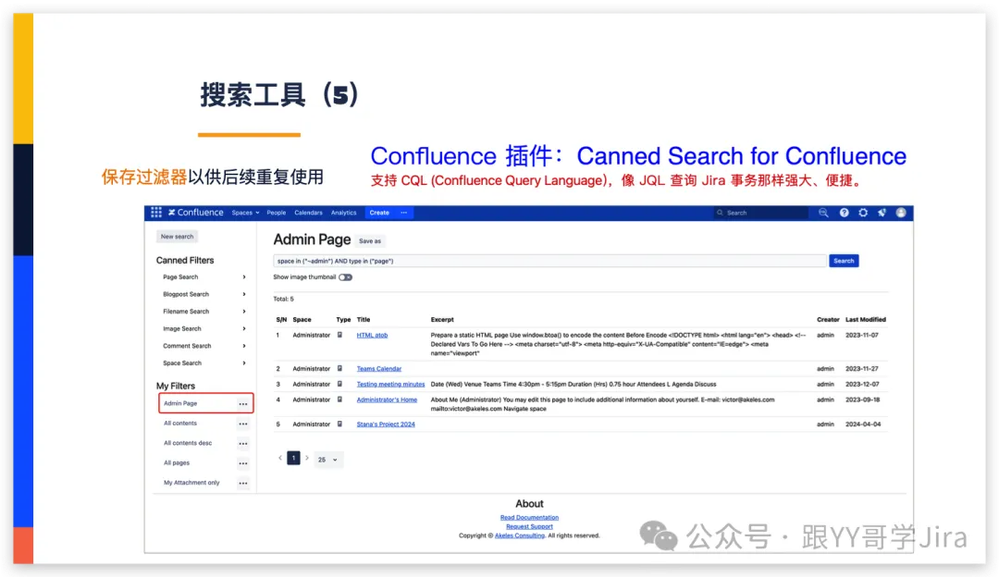Expand Image Search canned filter
Screen dimensions: 999x577
244,329
